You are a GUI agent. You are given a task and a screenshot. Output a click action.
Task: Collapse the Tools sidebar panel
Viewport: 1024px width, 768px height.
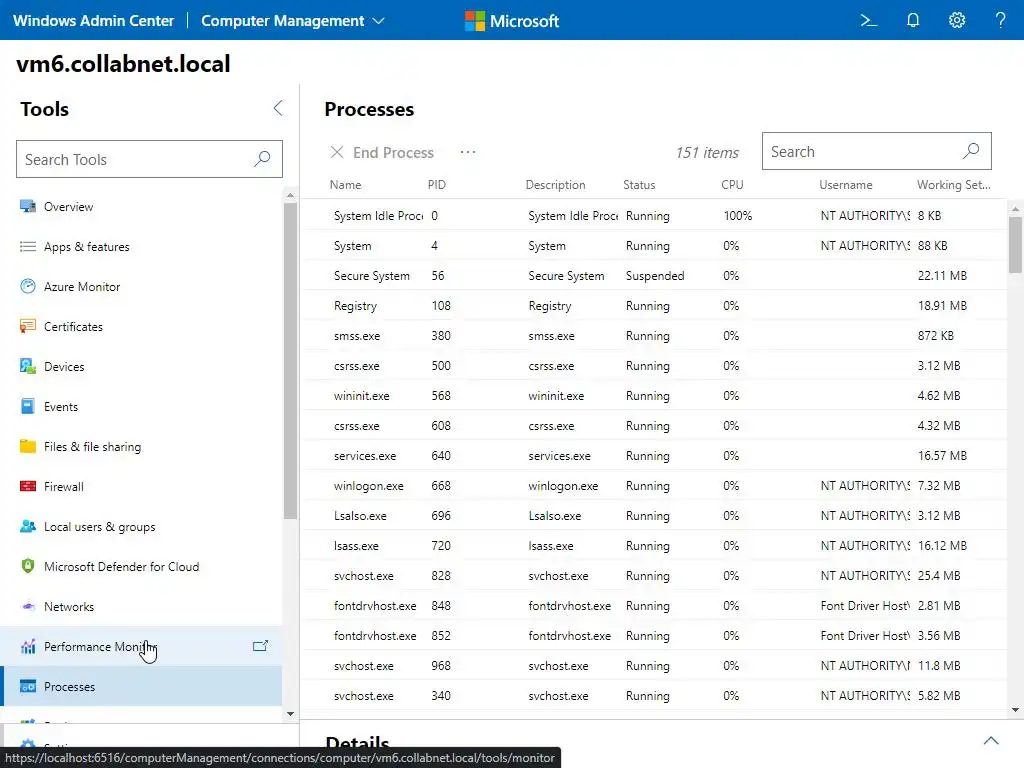click(x=278, y=109)
